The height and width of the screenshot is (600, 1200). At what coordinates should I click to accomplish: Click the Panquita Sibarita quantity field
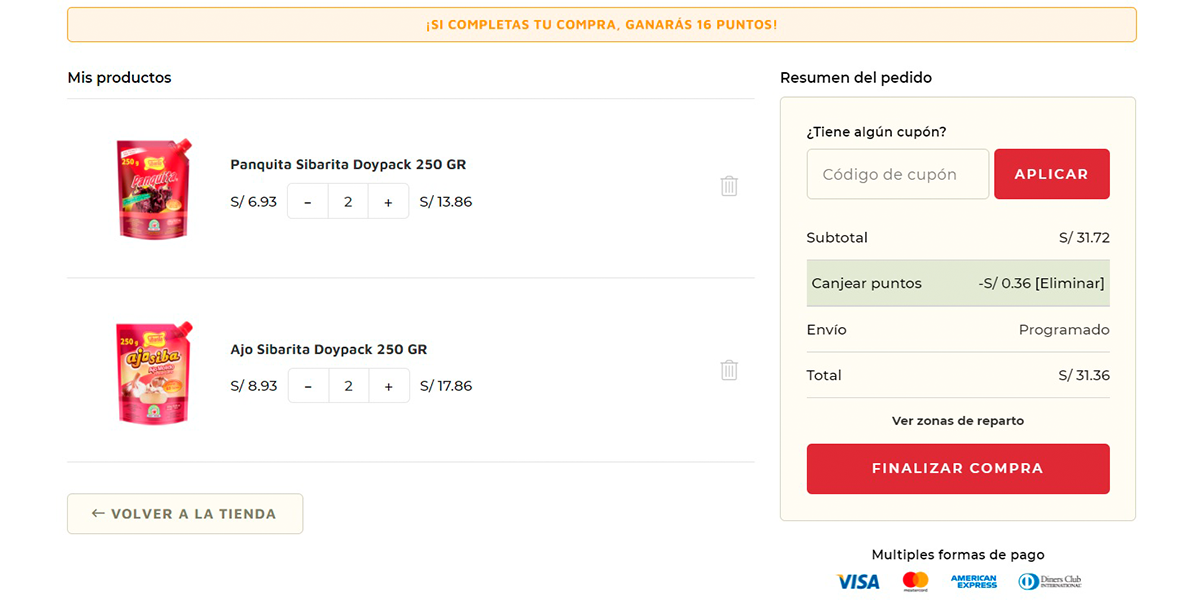click(x=348, y=201)
